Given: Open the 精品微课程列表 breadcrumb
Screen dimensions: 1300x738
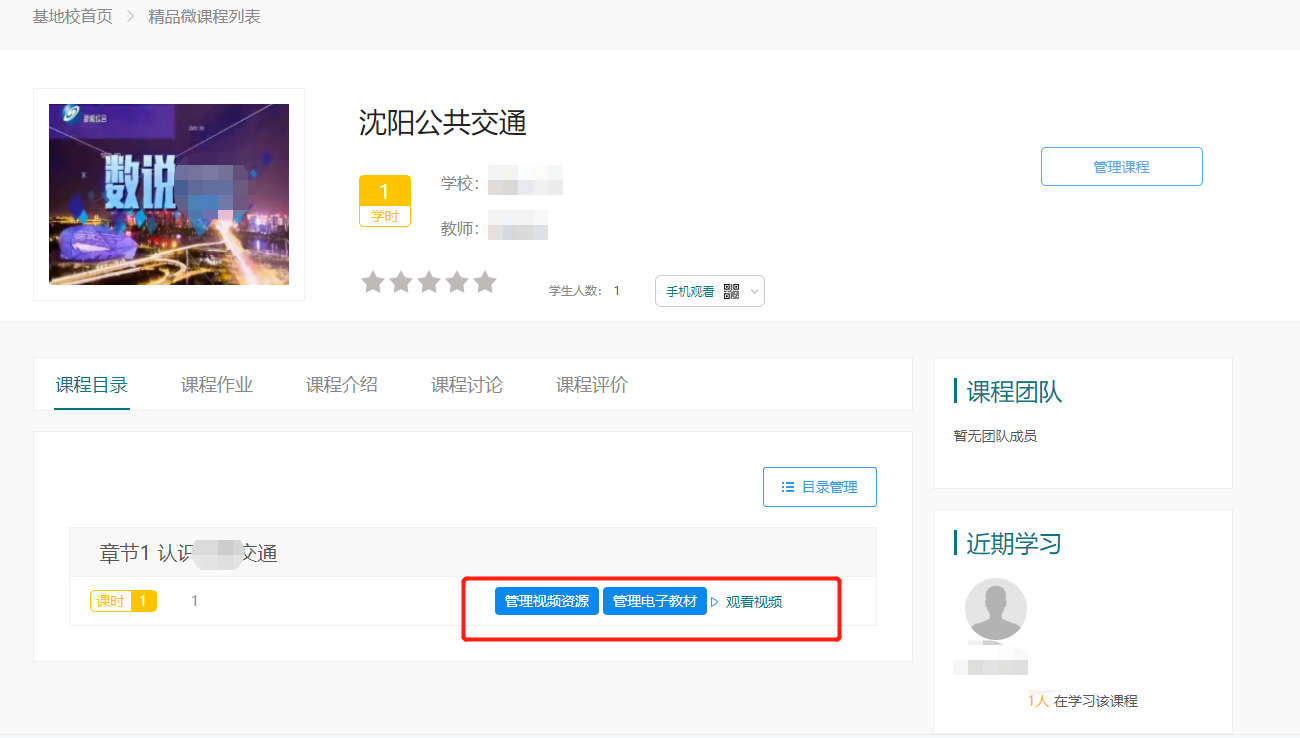Looking at the screenshot, I should pyautogui.click(x=204, y=17).
